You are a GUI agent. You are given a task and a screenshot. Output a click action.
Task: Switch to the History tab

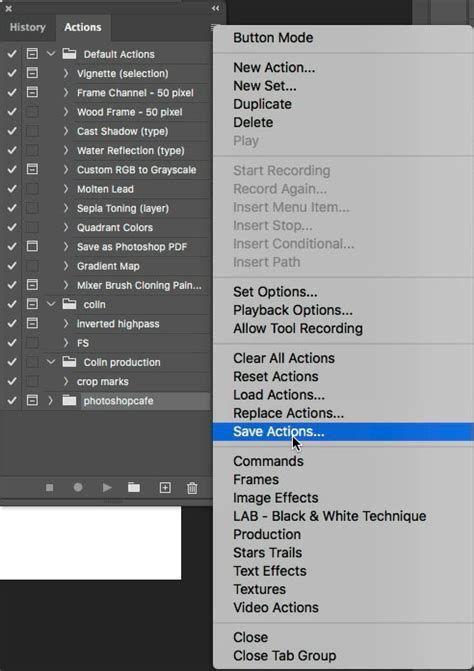(27, 27)
